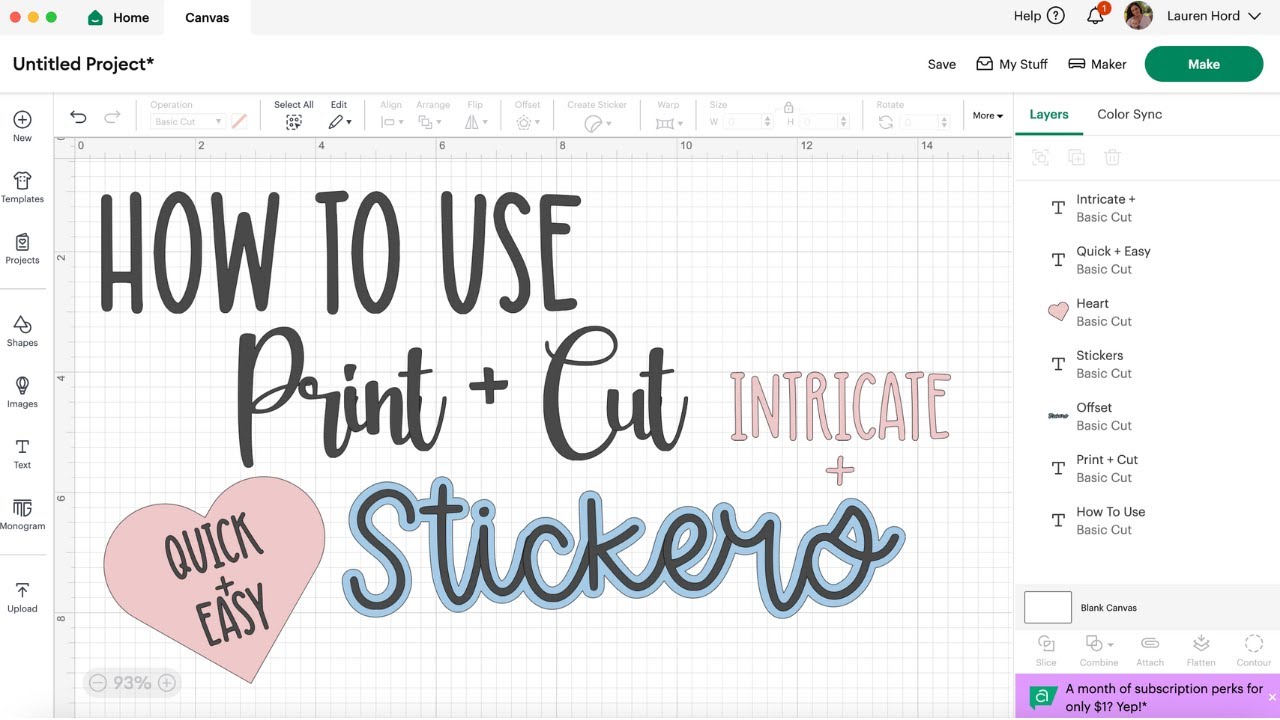Click the Duplicate layer icon
Image resolution: width=1280 pixels, height=720 pixels.
click(x=1076, y=157)
